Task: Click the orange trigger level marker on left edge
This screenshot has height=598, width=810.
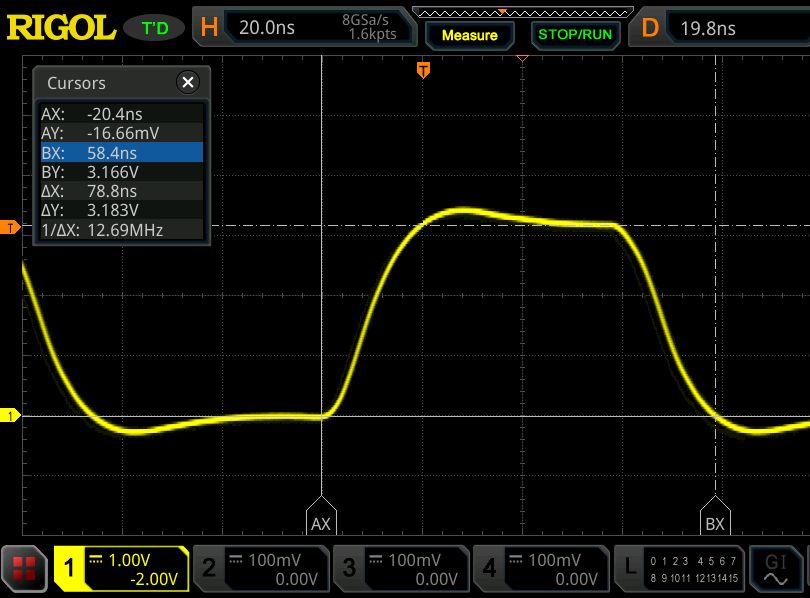Action: tap(10, 227)
